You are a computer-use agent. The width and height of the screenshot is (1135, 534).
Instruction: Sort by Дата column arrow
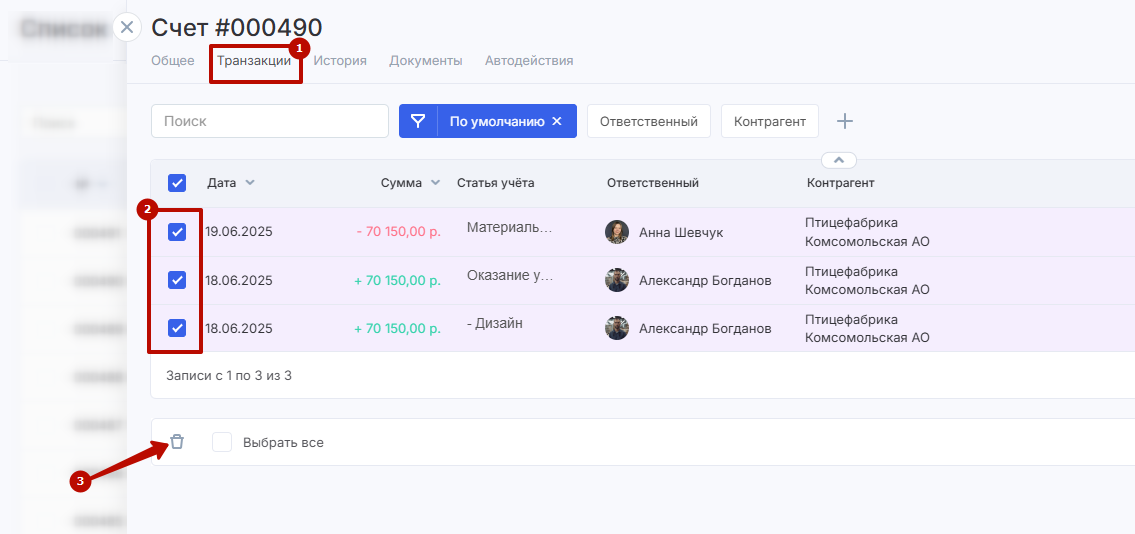coord(250,183)
